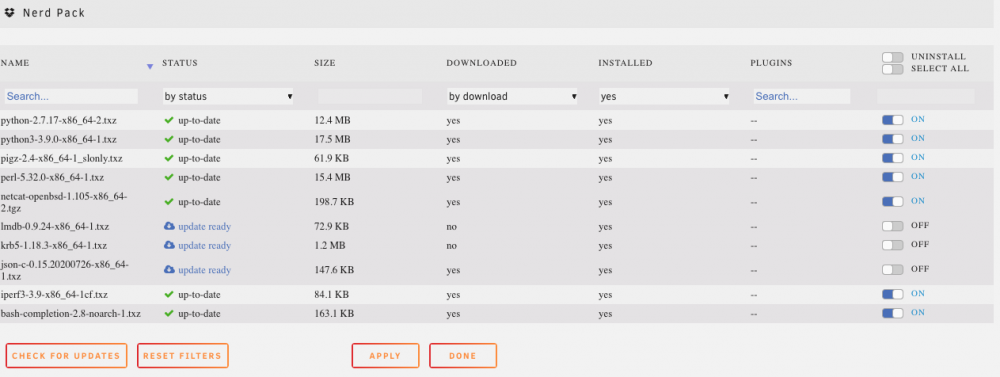Click the APPLY button
Screen dimensions: 1000x377
coord(385,356)
